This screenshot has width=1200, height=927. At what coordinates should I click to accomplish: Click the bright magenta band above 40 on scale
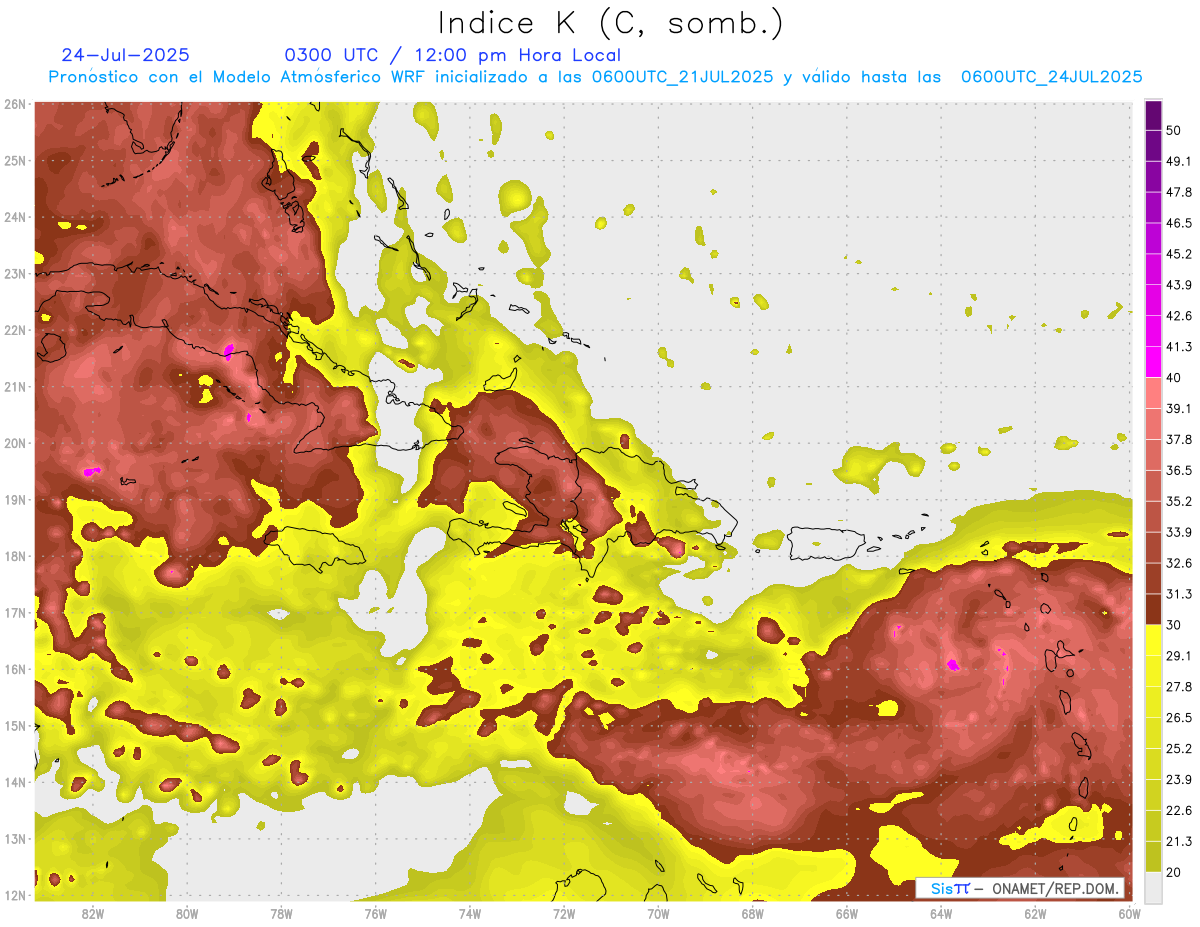[1153, 361]
